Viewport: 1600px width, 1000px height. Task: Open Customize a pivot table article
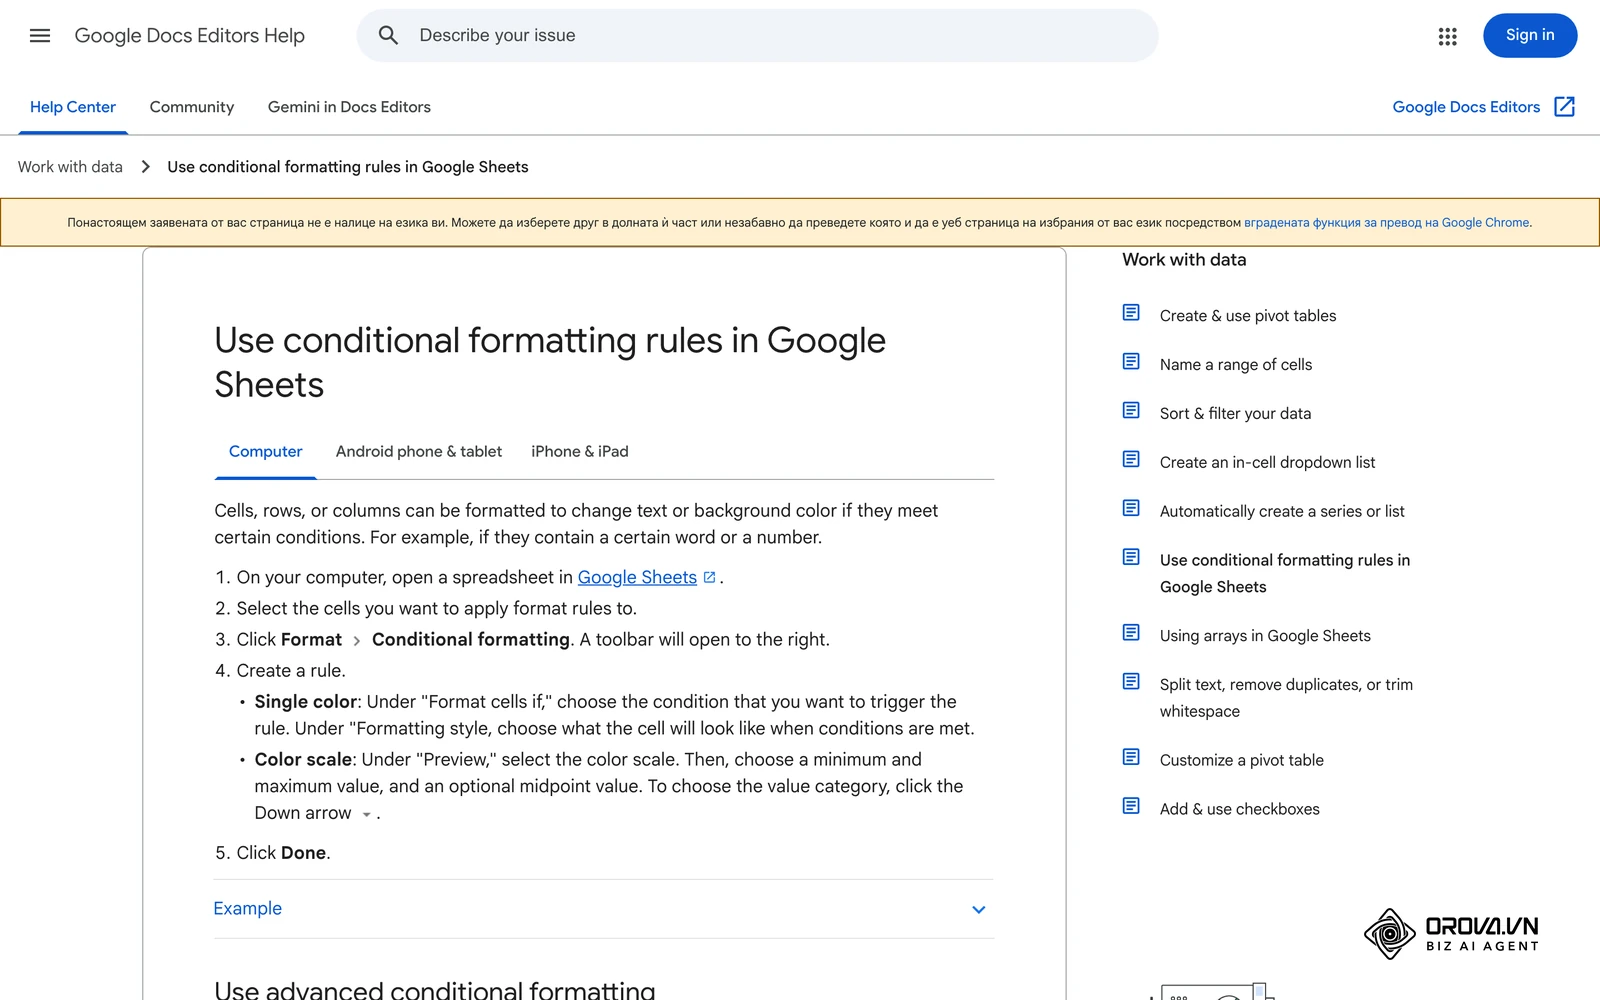click(x=1241, y=761)
